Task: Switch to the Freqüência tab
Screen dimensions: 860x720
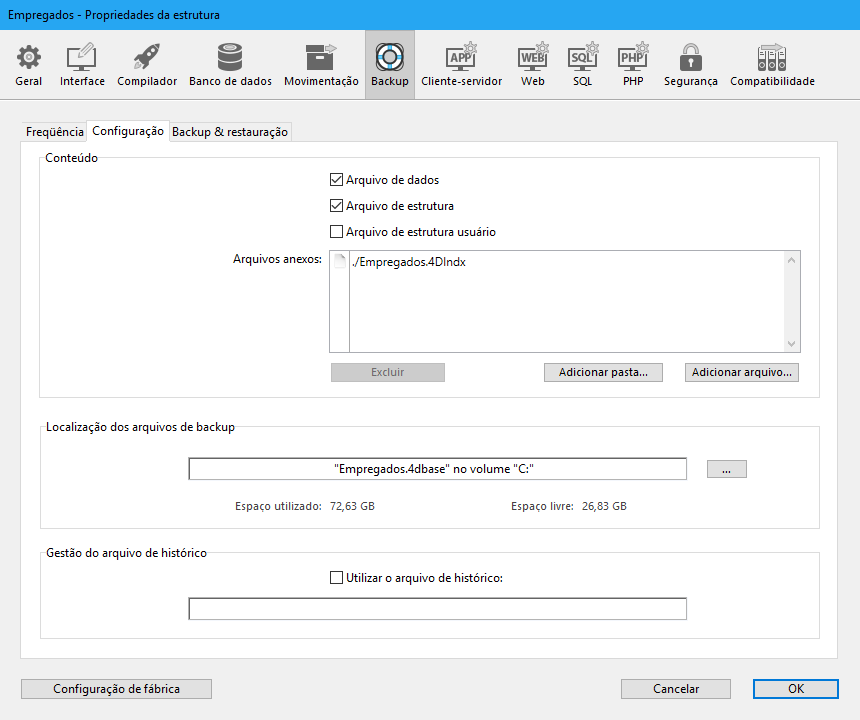Action: (x=55, y=132)
